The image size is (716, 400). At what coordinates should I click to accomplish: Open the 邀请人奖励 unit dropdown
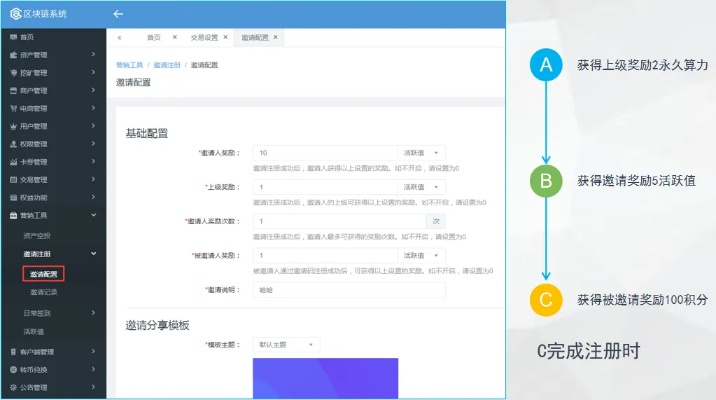click(x=424, y=153)
